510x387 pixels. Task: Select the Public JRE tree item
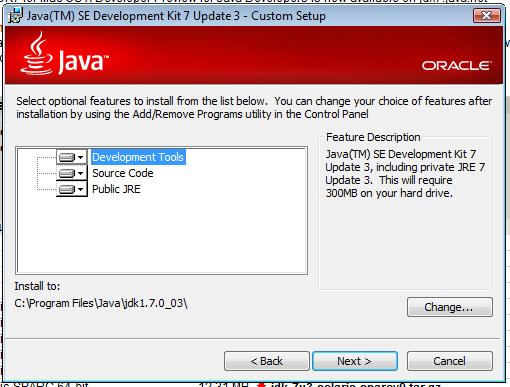116,189
